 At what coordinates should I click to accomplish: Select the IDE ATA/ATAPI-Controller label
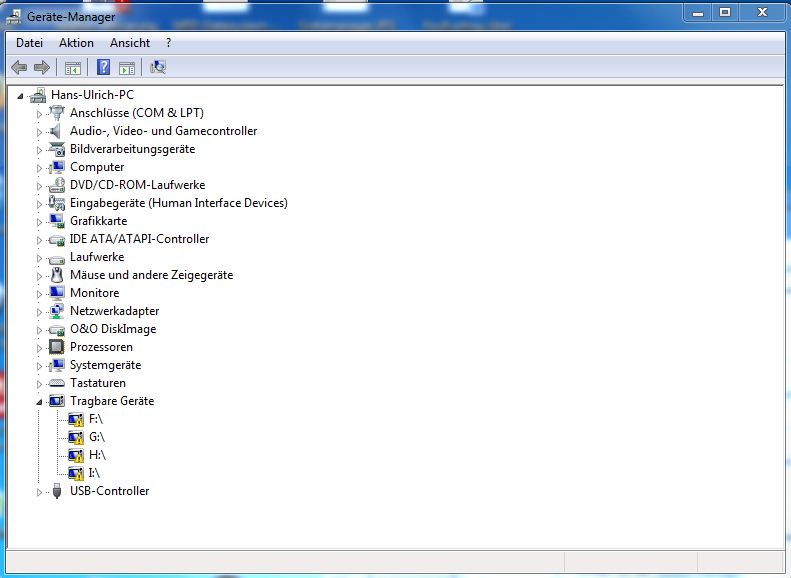[x=139, y=239]
